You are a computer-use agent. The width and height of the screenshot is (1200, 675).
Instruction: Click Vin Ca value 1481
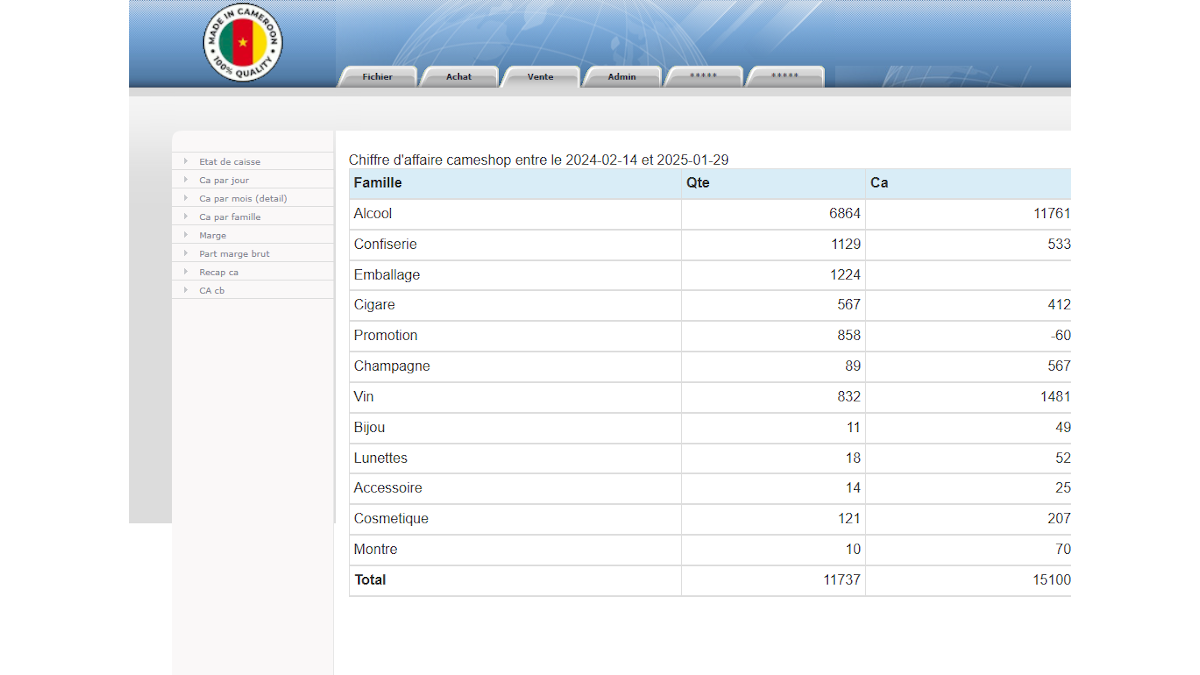tap(1055, 397)
